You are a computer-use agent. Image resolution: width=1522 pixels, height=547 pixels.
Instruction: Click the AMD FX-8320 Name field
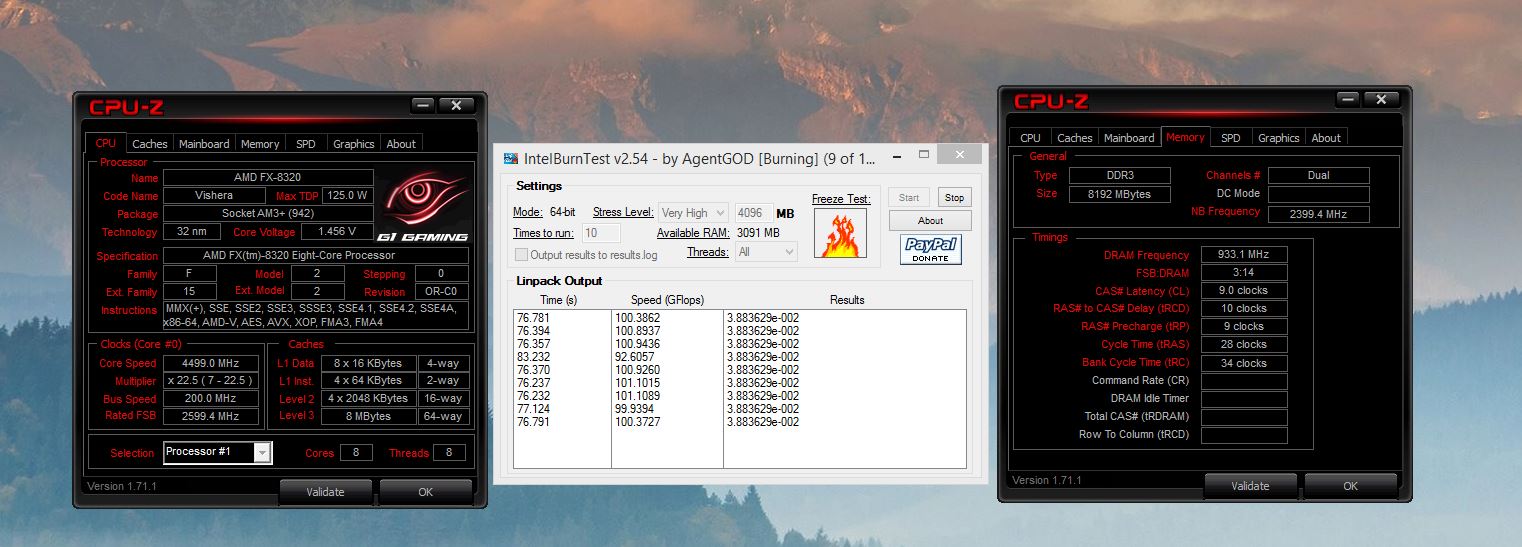[x=268, y=177]
